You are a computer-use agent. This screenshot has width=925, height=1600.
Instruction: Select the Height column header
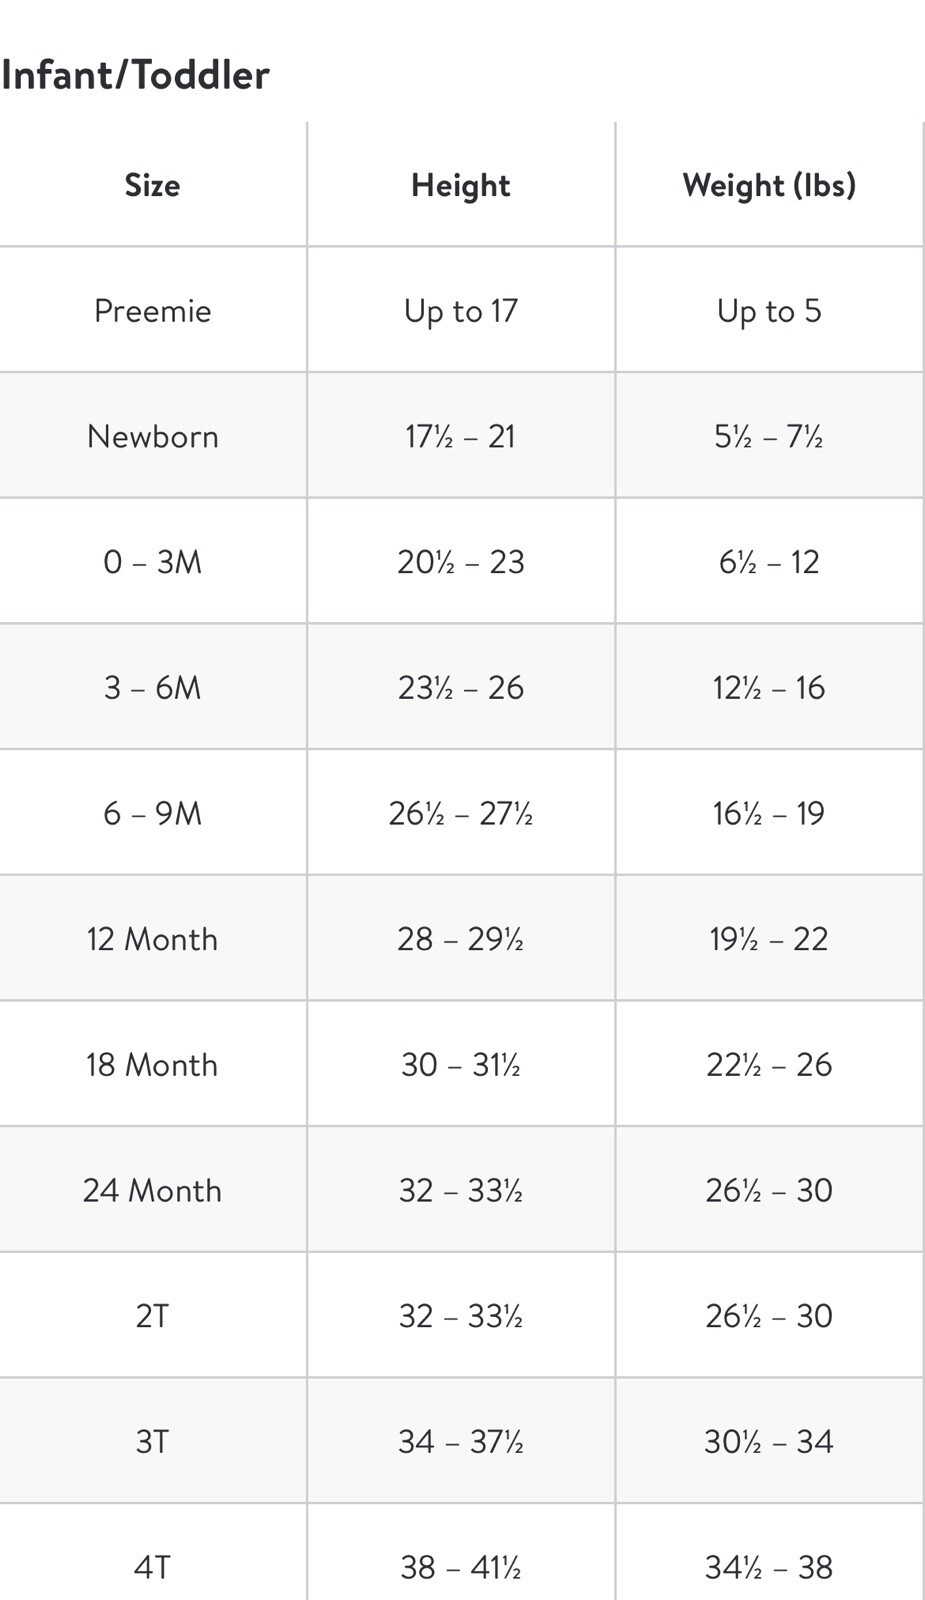[461, 185]
